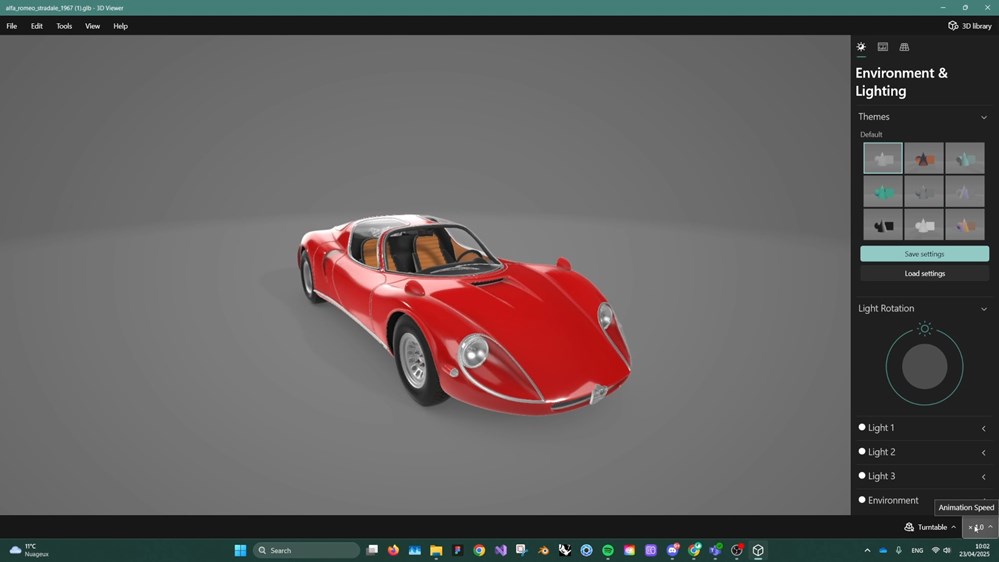Click the sun handle on the rotation ring

pos(924,329)
